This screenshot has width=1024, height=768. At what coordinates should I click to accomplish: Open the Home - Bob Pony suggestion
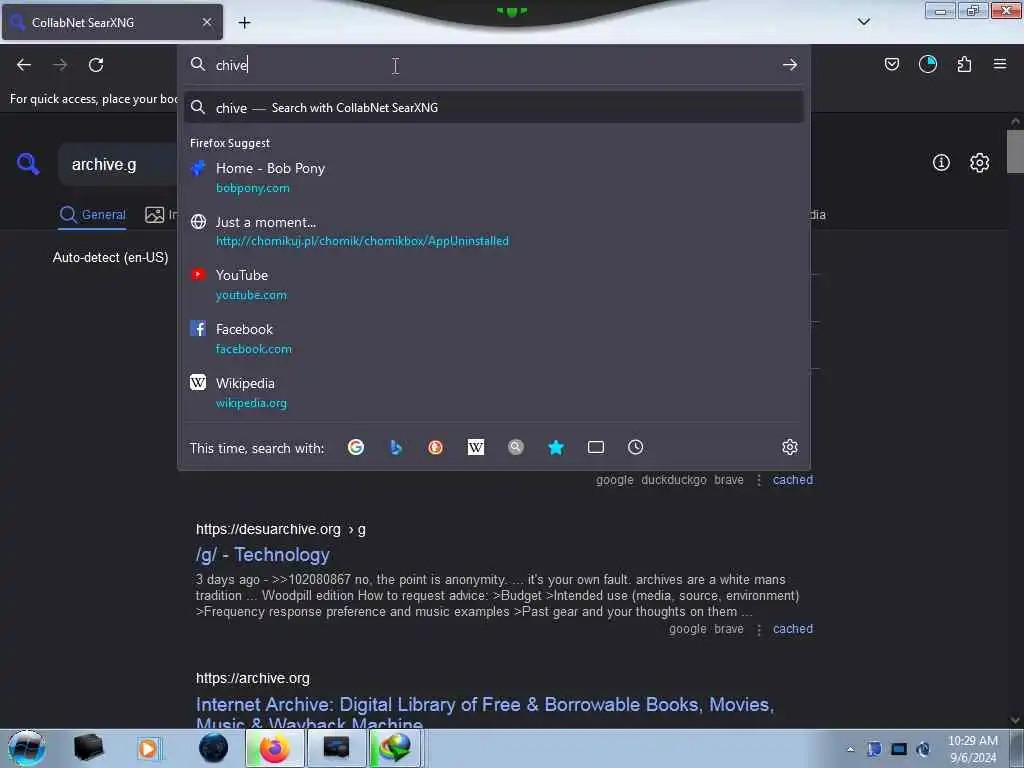point(494,178)
